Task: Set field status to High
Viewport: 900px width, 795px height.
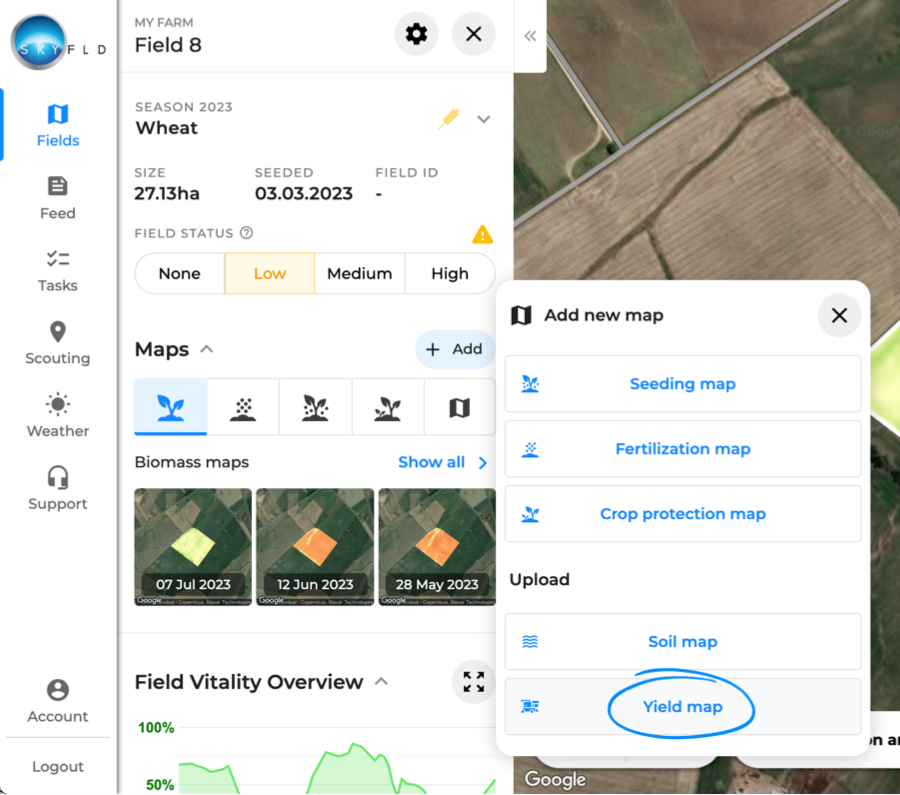Action: tap(449, 273)
